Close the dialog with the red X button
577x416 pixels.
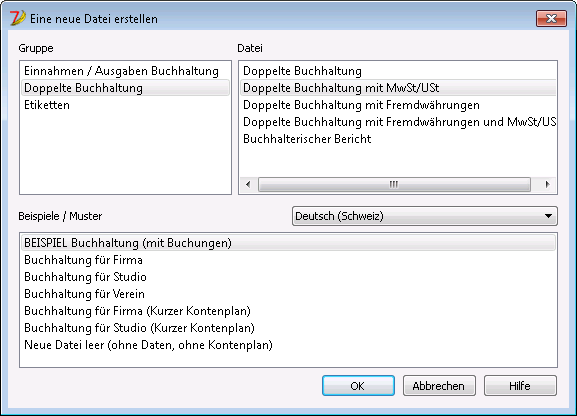[551, 18]
